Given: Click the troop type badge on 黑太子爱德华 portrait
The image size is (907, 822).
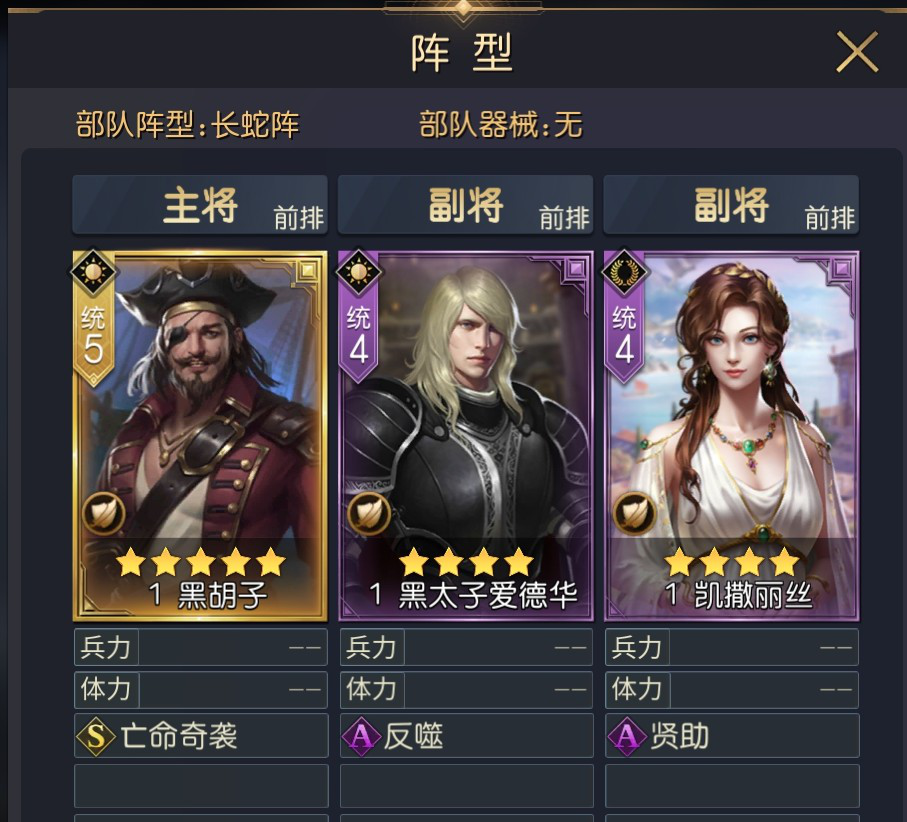Looking at the screenshot, I should tap(370, 513).
